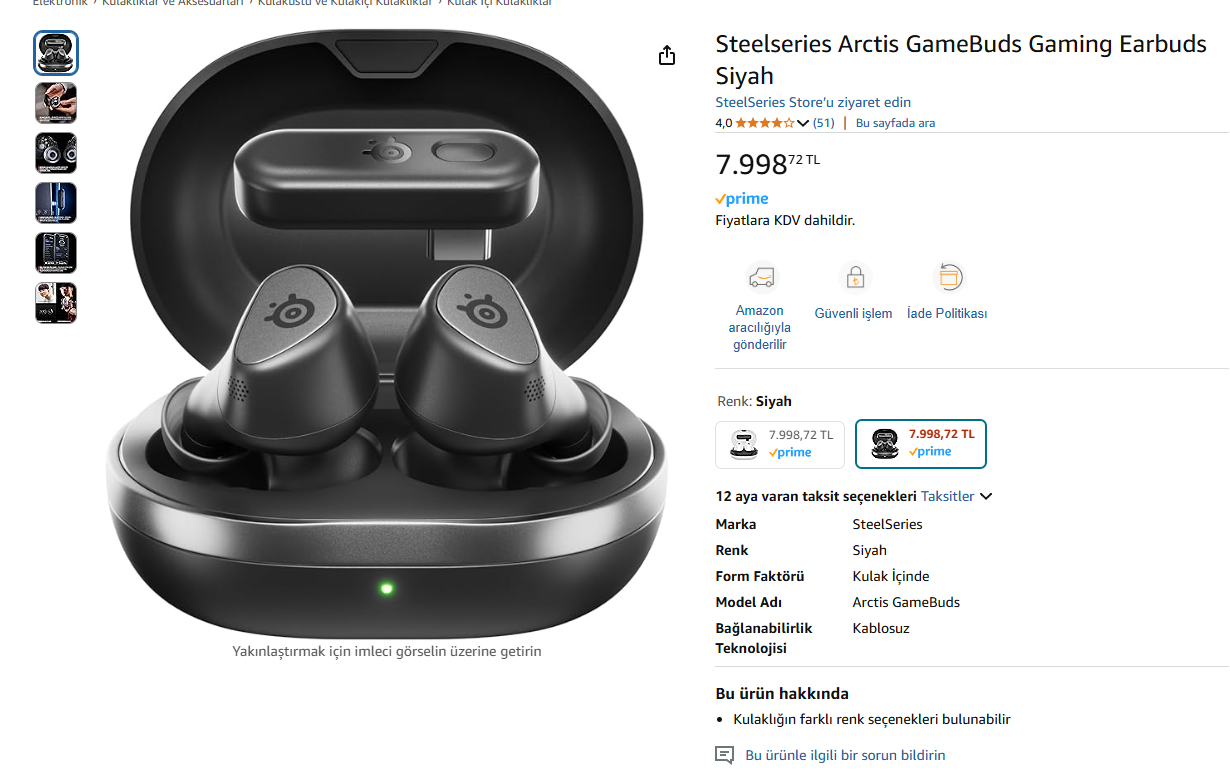This screenshot has height=773, width=1230.
Task: Visit the SteelSeries Store link
Action: tap(813, 102)
